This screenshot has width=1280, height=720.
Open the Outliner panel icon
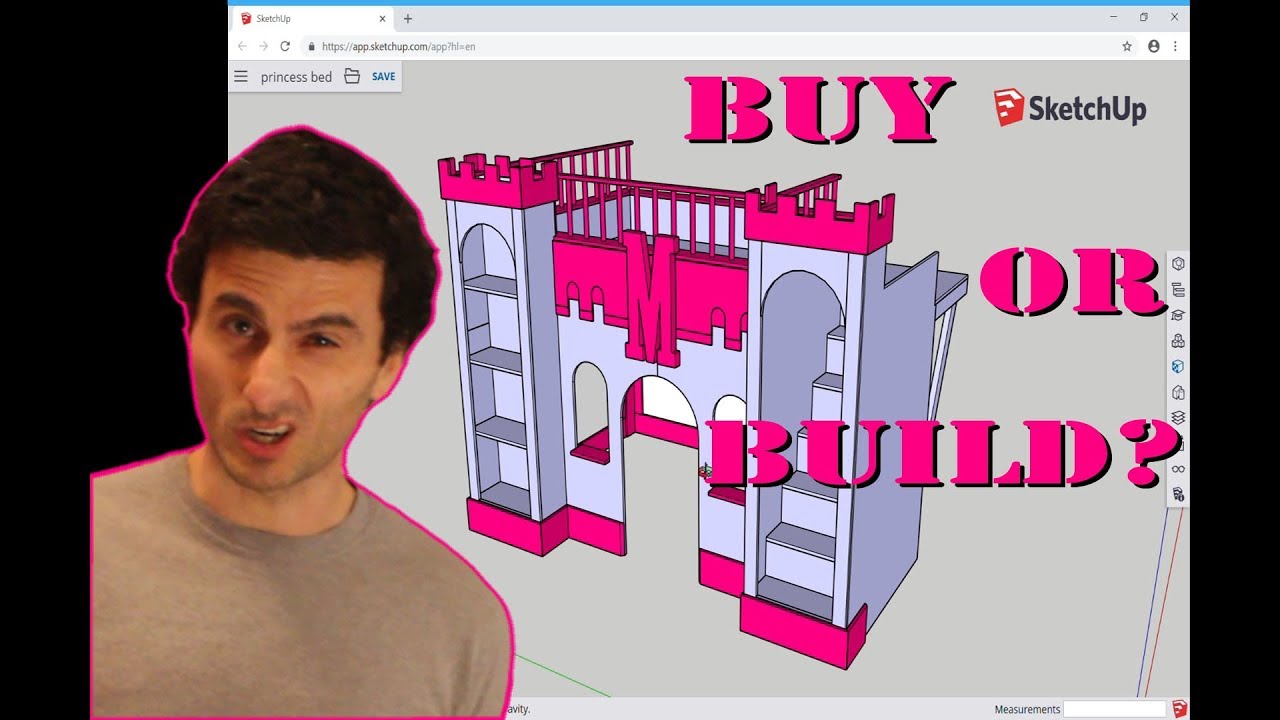(x=1178, y=290)
